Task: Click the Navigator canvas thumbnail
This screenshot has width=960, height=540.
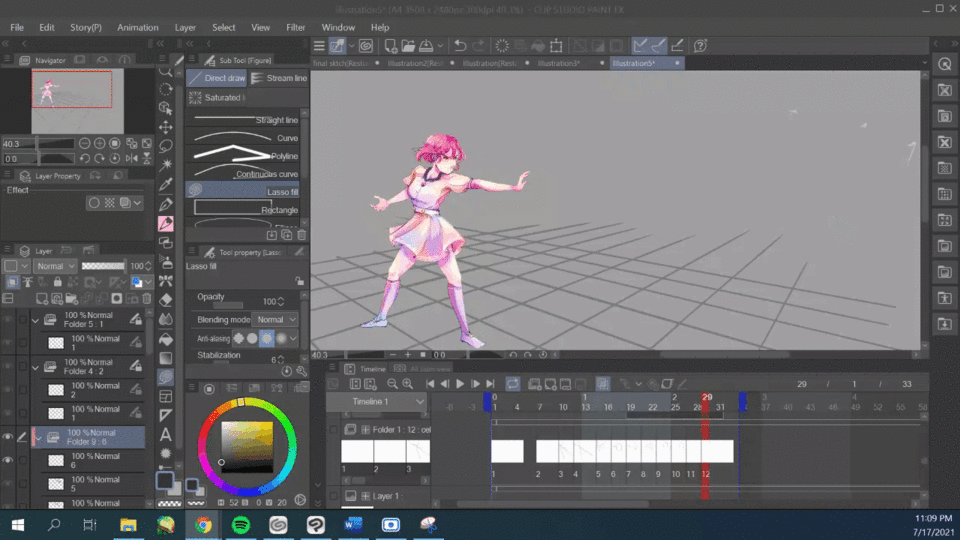Action: [x=78, y=101]
